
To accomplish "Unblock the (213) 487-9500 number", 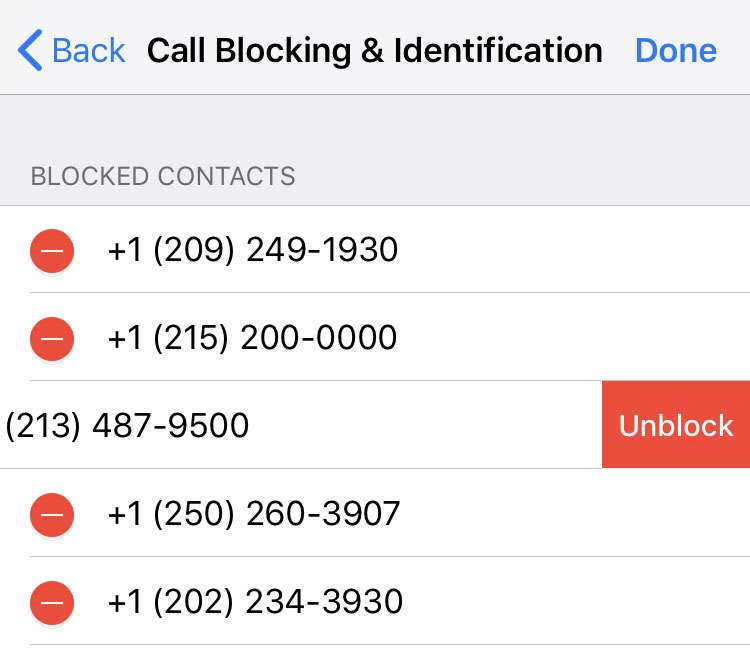I will pyautogui.click(x=676, y=425).
